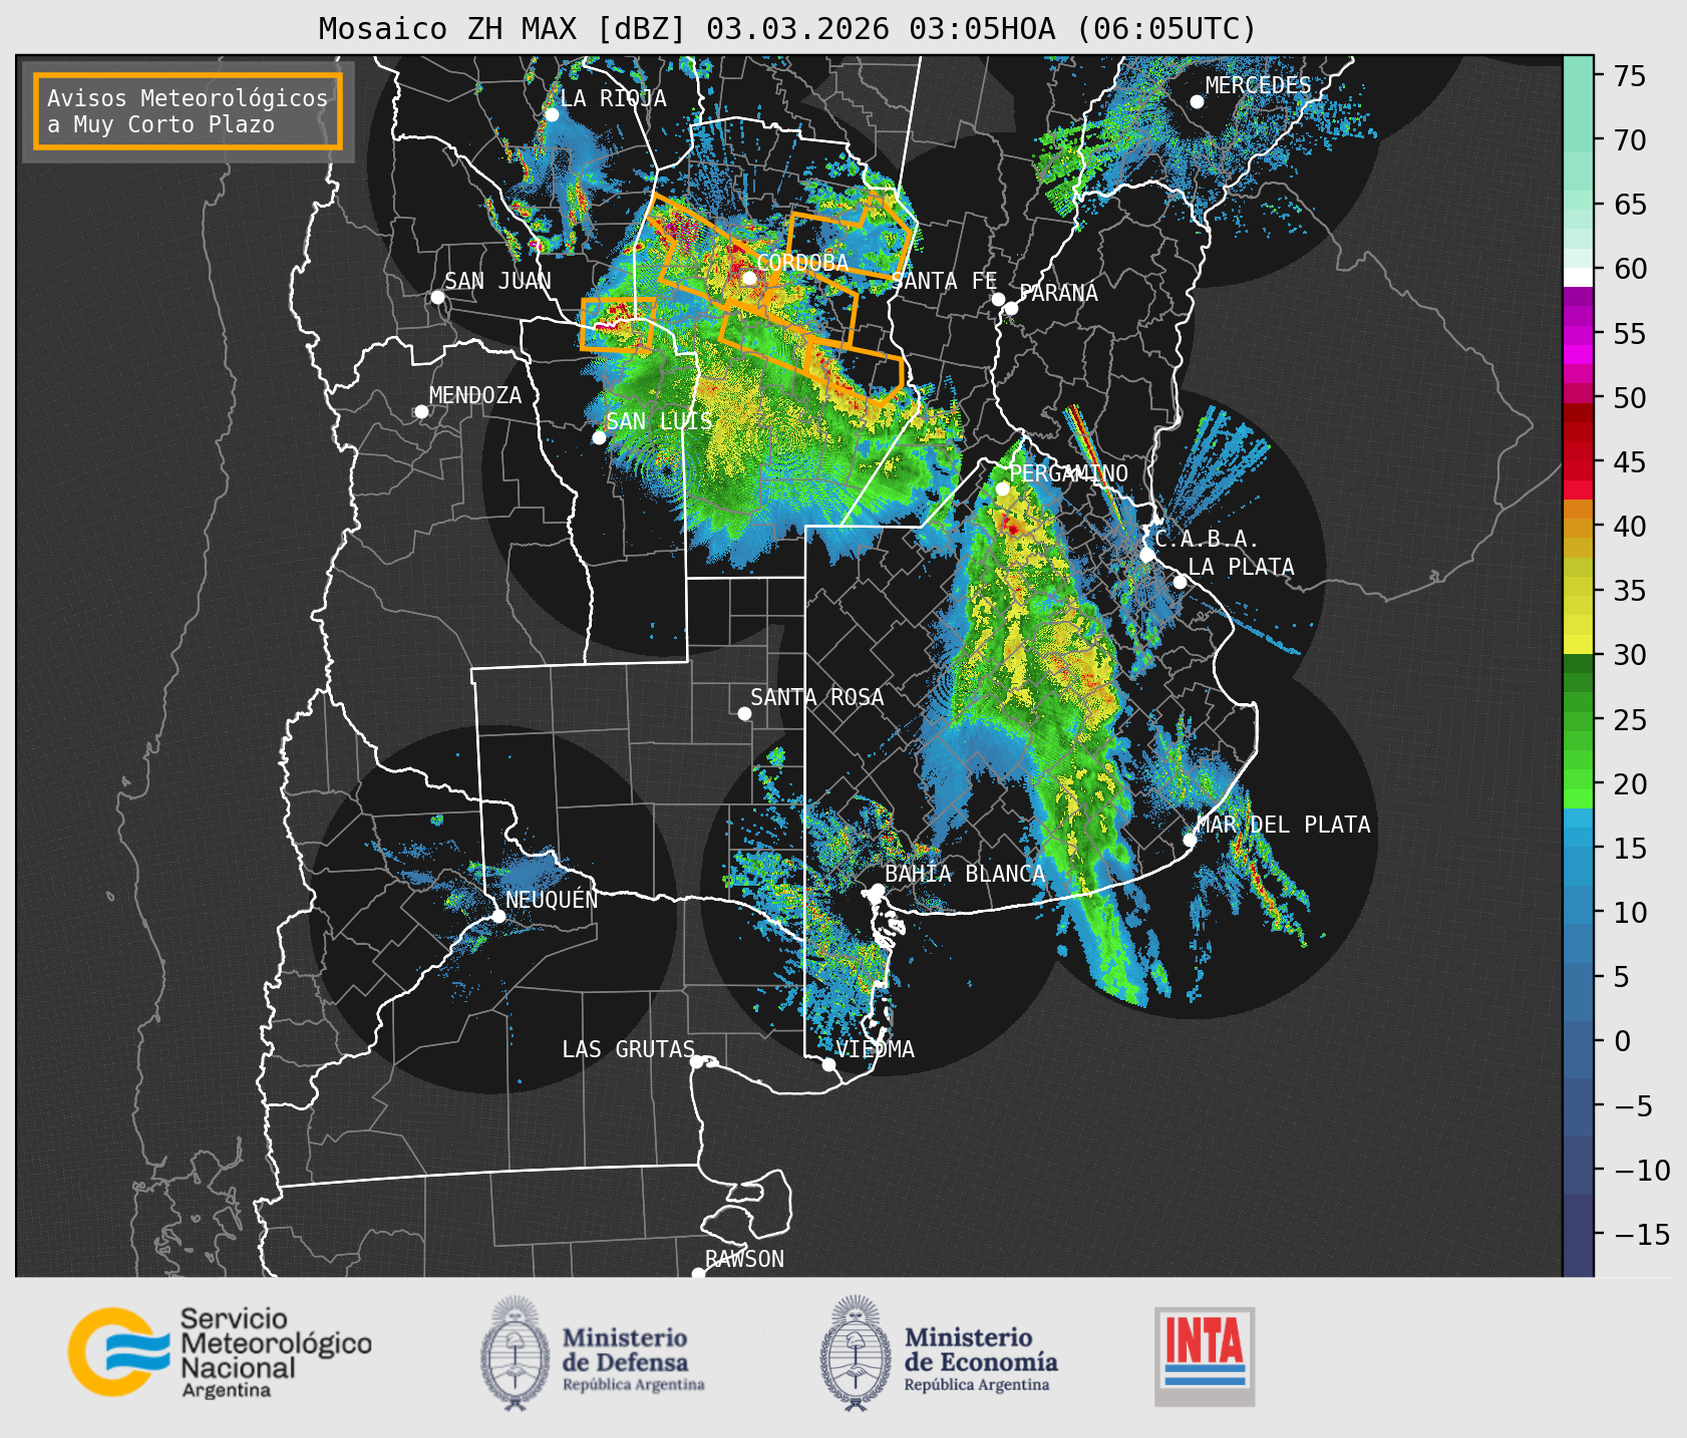The width and height of the screenshot is (1687, 1438).
Task: Click the "−15" colorbar tick label
Action: 1640,1234
